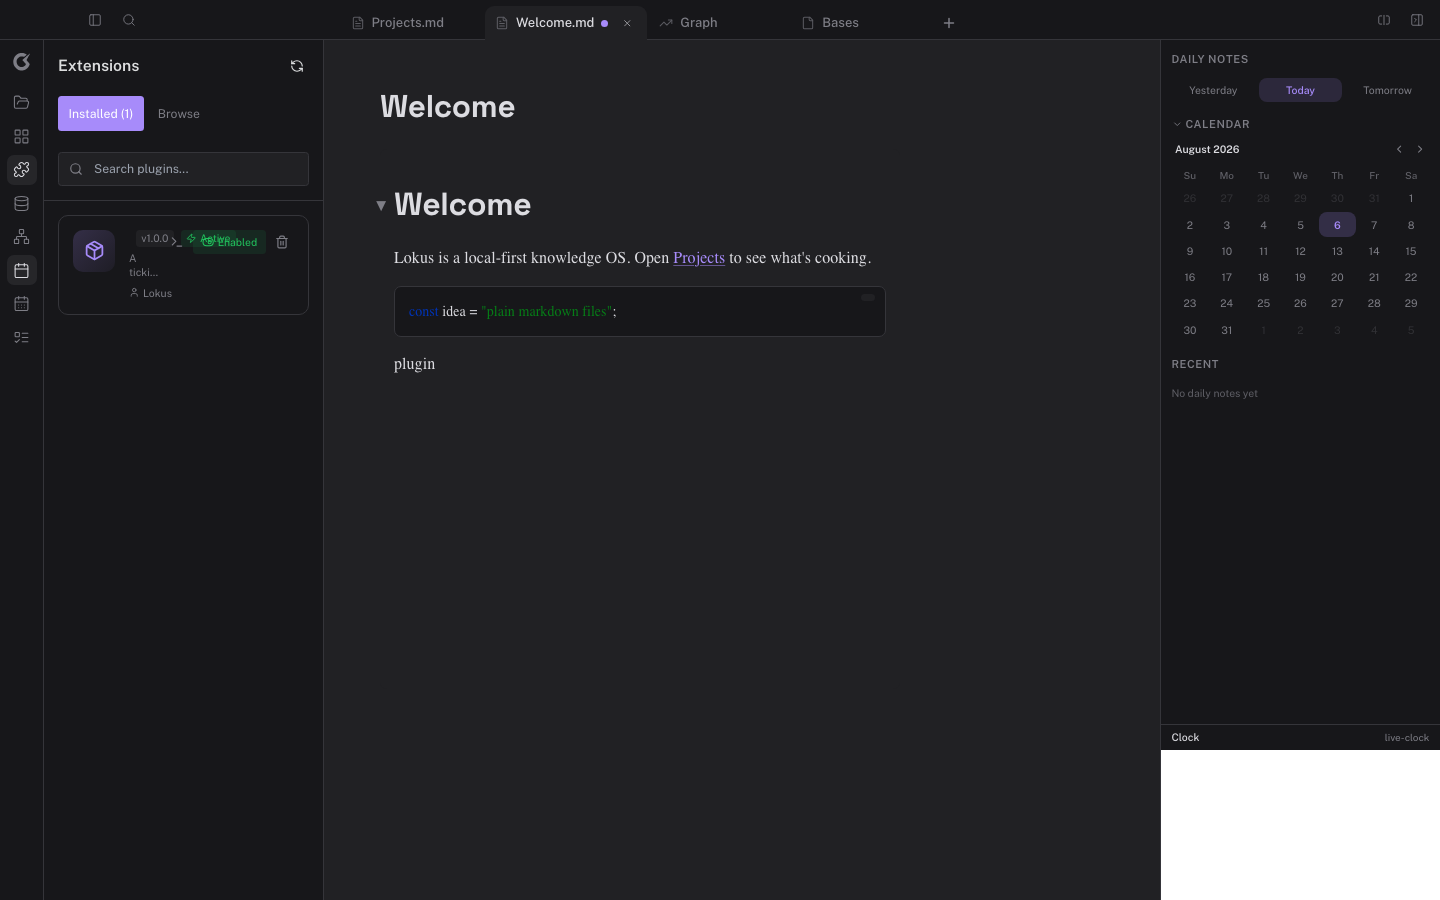Click the v1.0.0 version badge
This screenshot has width=1440, height=900.
click(154, 239)
